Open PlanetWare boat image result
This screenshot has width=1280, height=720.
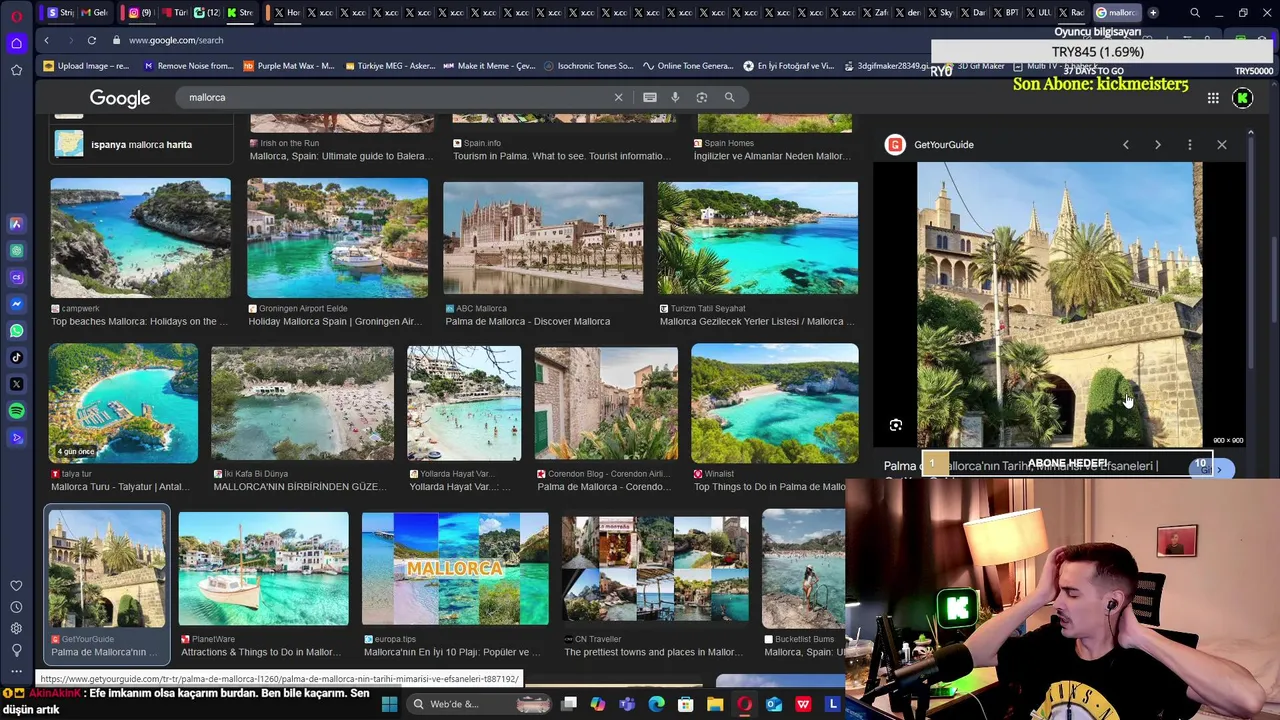[x=263, y=569]
